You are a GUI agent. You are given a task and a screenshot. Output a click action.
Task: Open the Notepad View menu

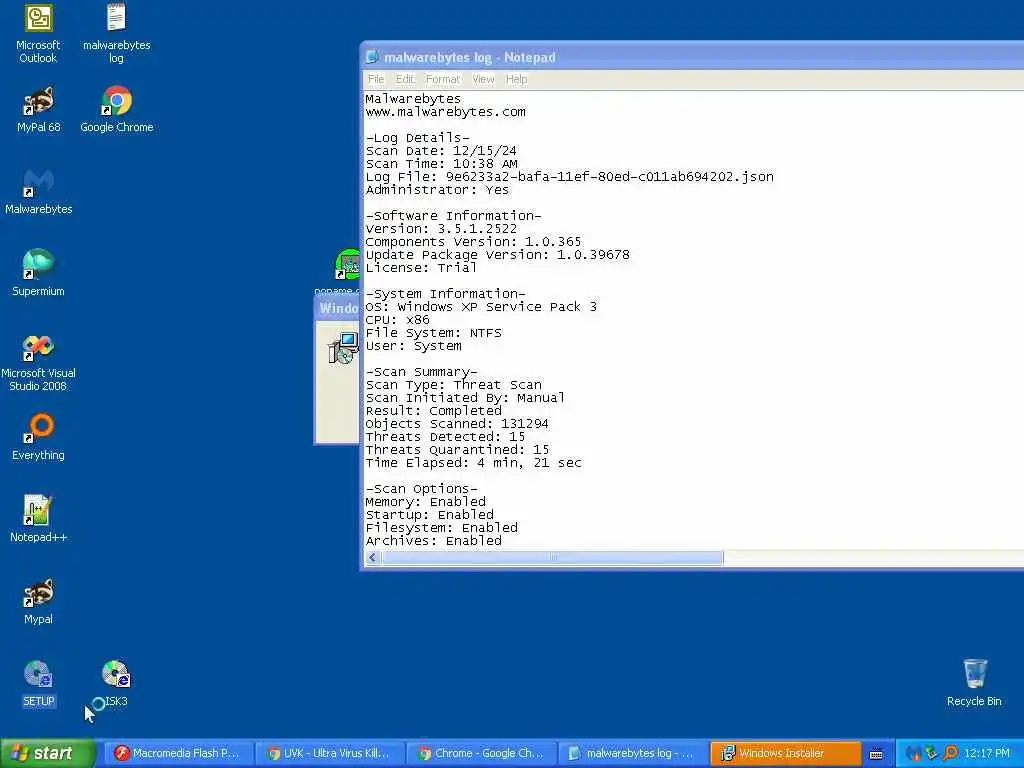(483, 79)
